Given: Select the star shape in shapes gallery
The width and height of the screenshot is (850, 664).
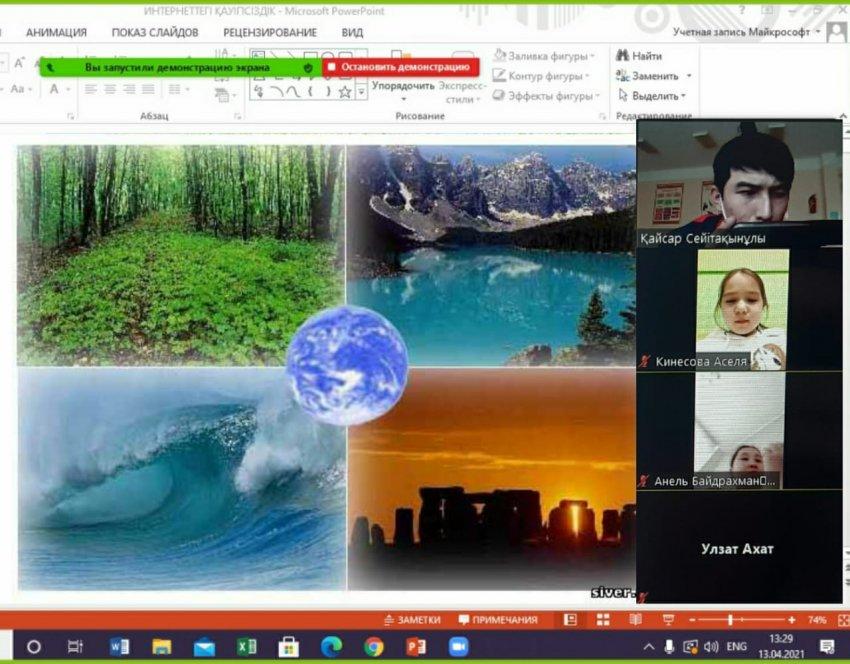Looking at the screenshot, I should coord(345,92).
